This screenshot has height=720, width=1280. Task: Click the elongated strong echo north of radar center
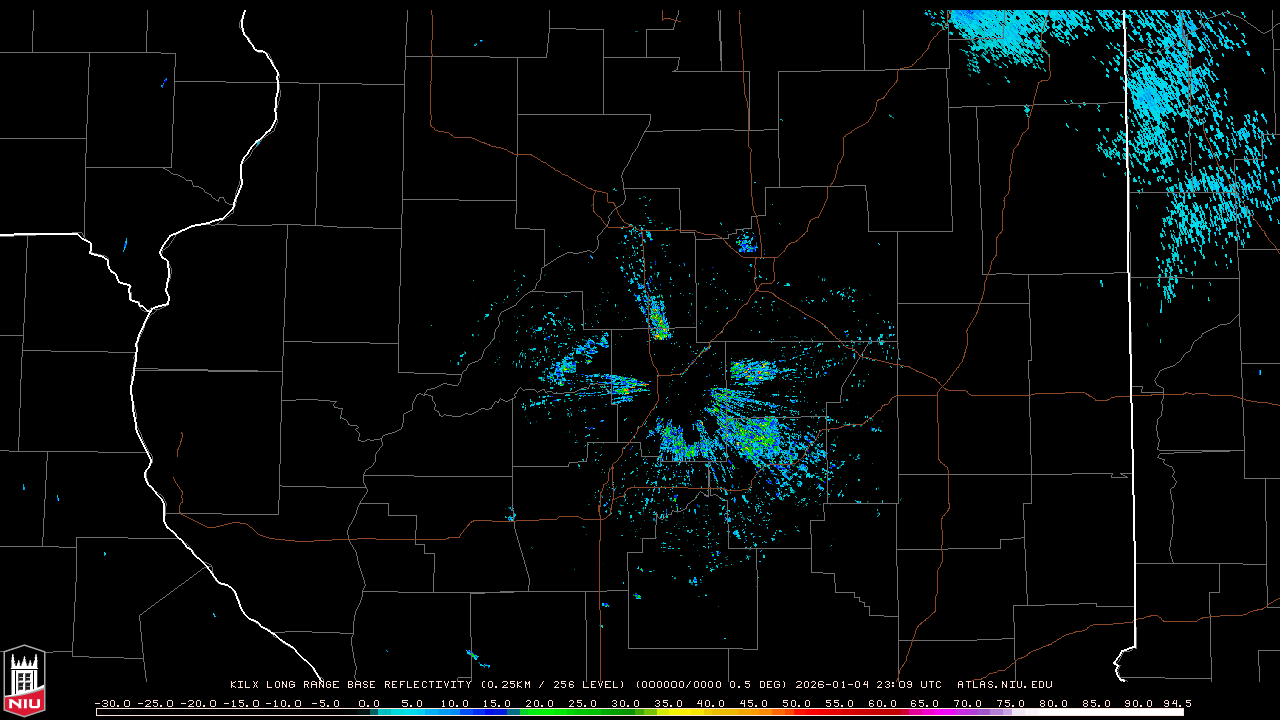(657, 320)
